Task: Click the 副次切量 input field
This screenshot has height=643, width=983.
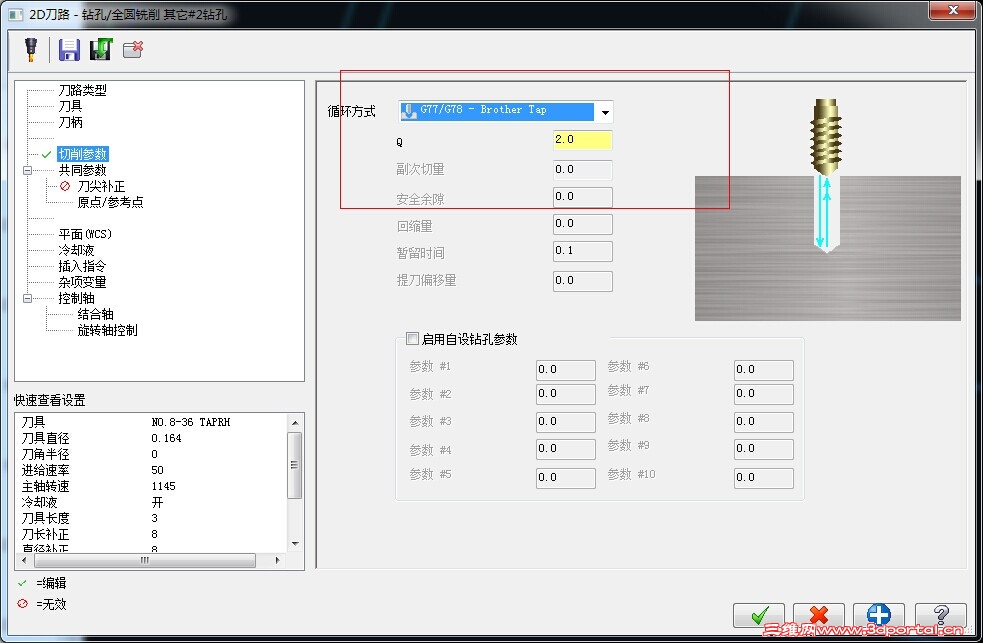Action: (x=582, y=170)
